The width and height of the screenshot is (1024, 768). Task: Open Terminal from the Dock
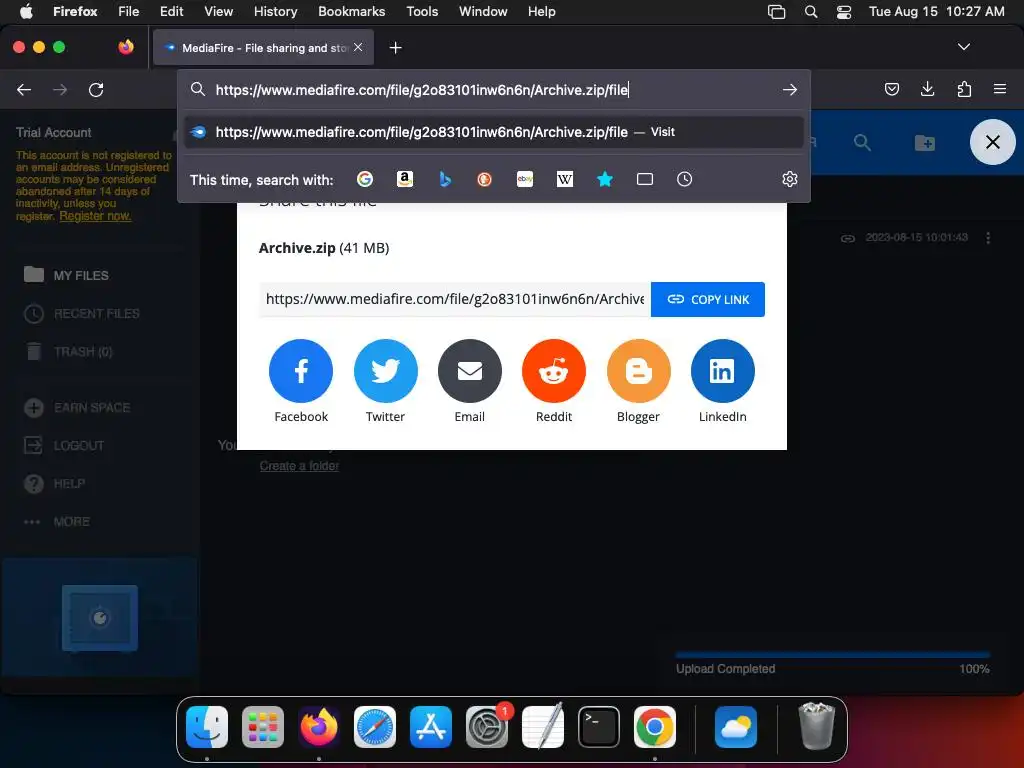(x=599, y=727)
